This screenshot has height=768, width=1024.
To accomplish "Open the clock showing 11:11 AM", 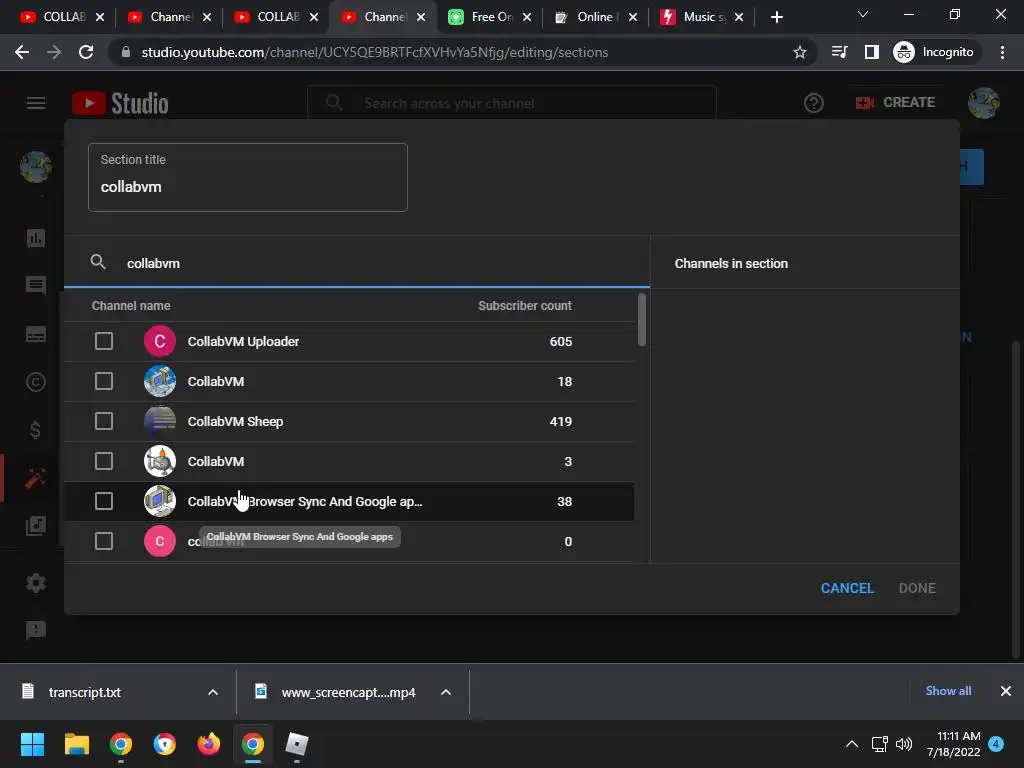I will pos(953,744).
